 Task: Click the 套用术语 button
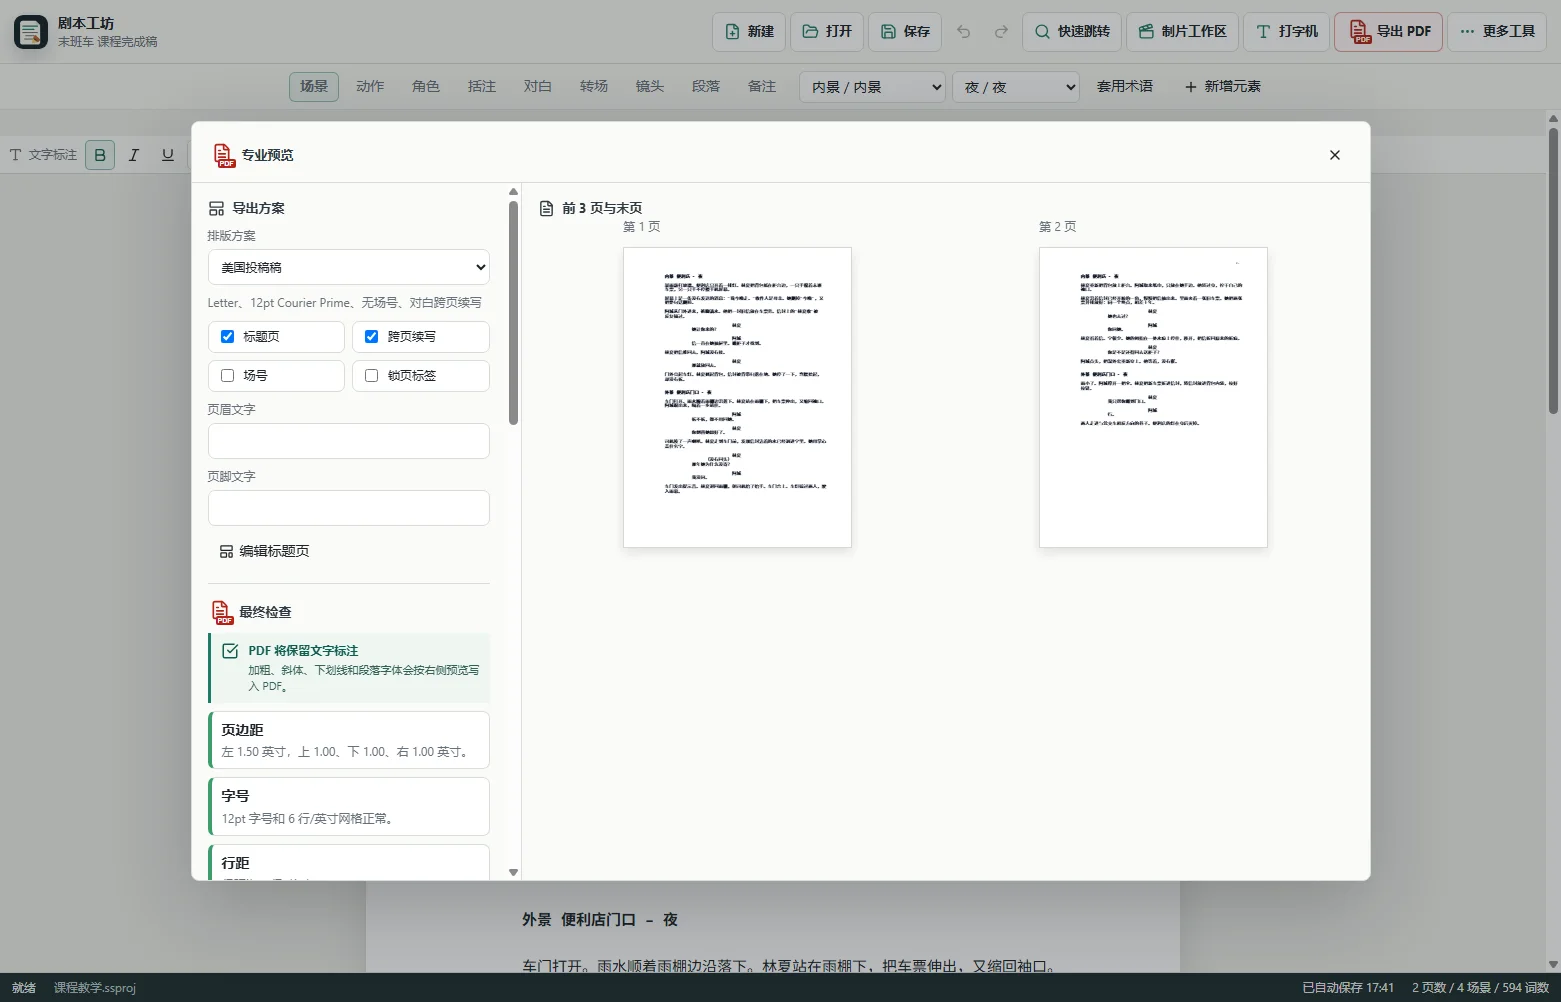tap(1125, 87)
